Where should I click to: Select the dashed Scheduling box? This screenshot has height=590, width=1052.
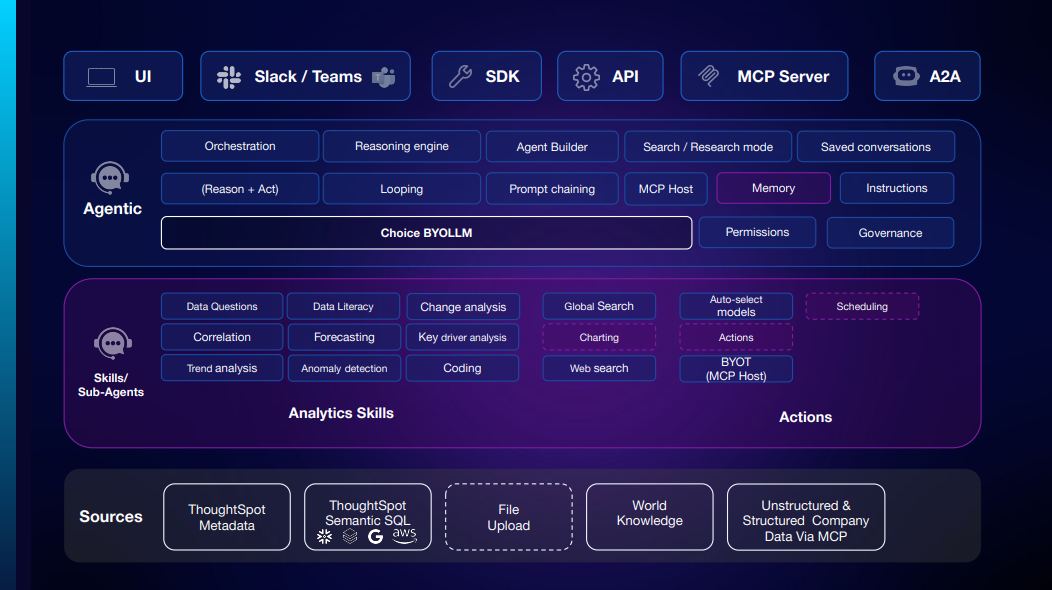pyautogui.click(x=861, y=307)
